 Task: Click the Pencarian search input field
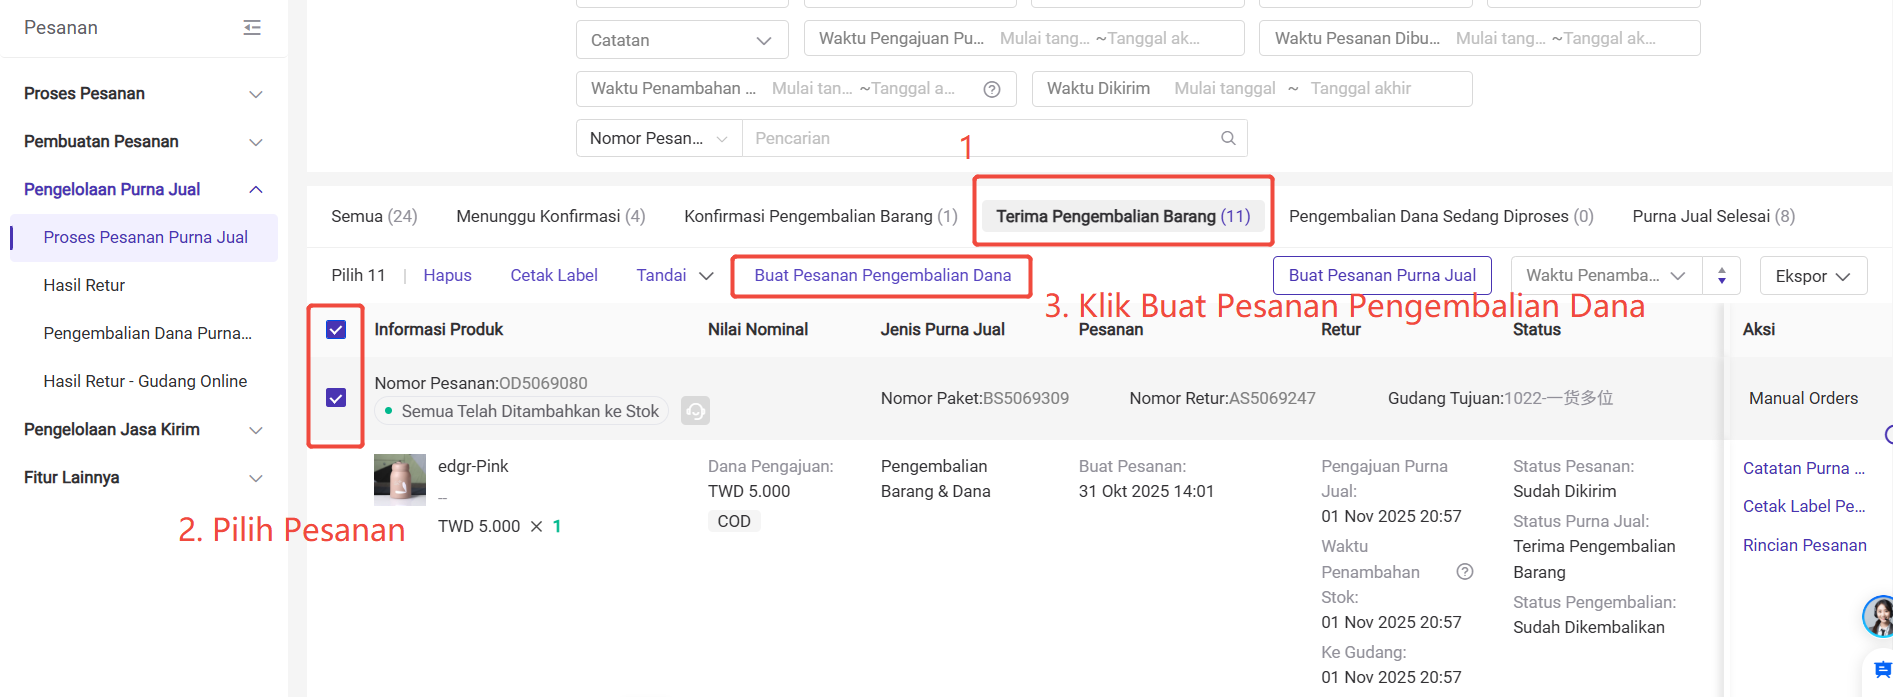pyautogui.click(x=980, y=138)
